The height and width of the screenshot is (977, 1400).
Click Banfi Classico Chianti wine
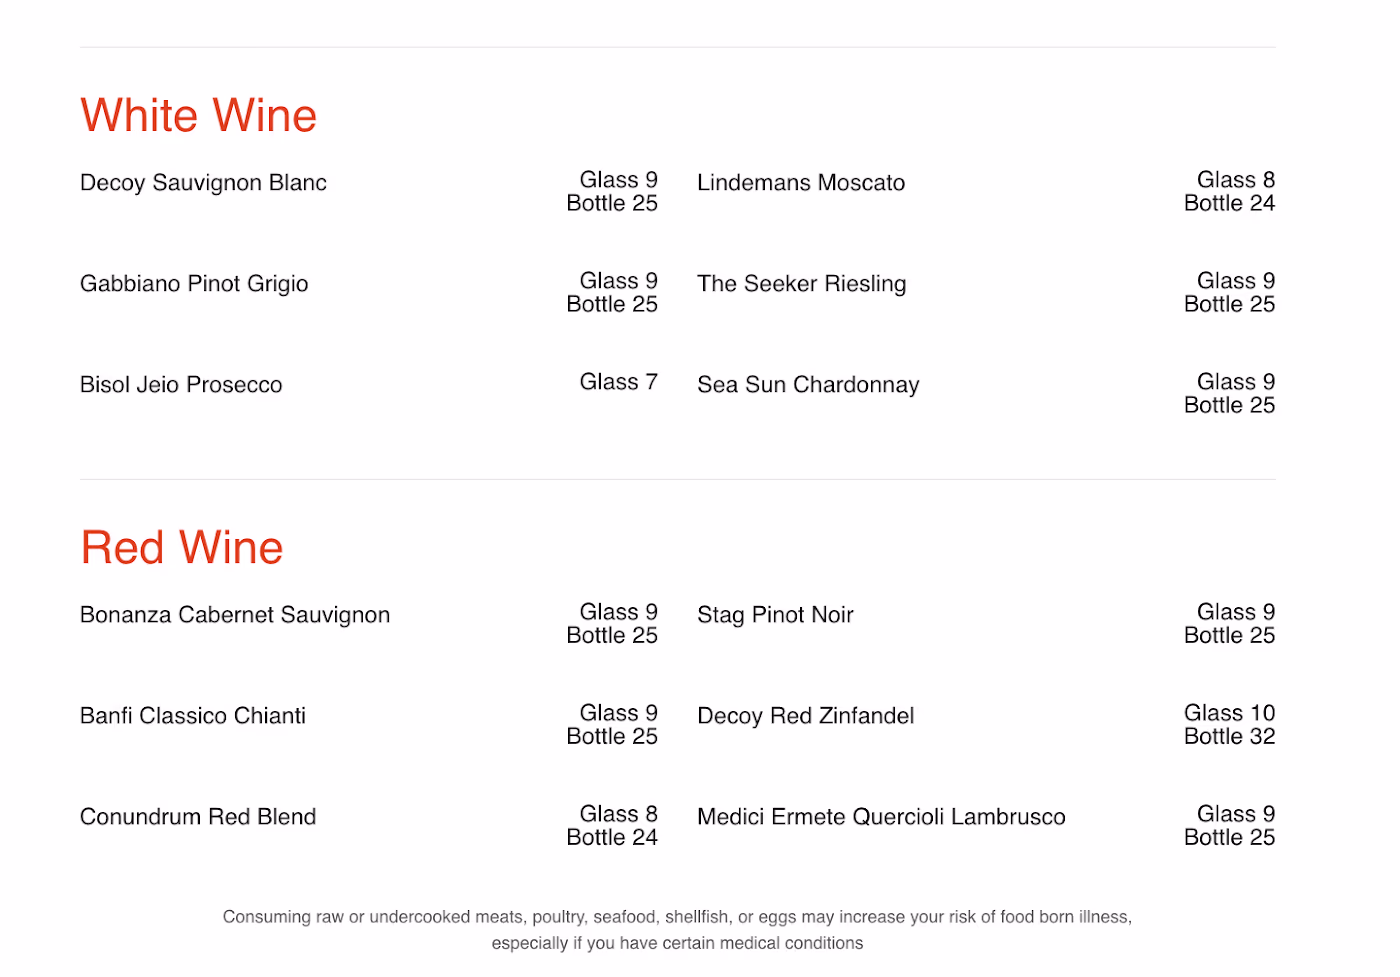(193, 716)
